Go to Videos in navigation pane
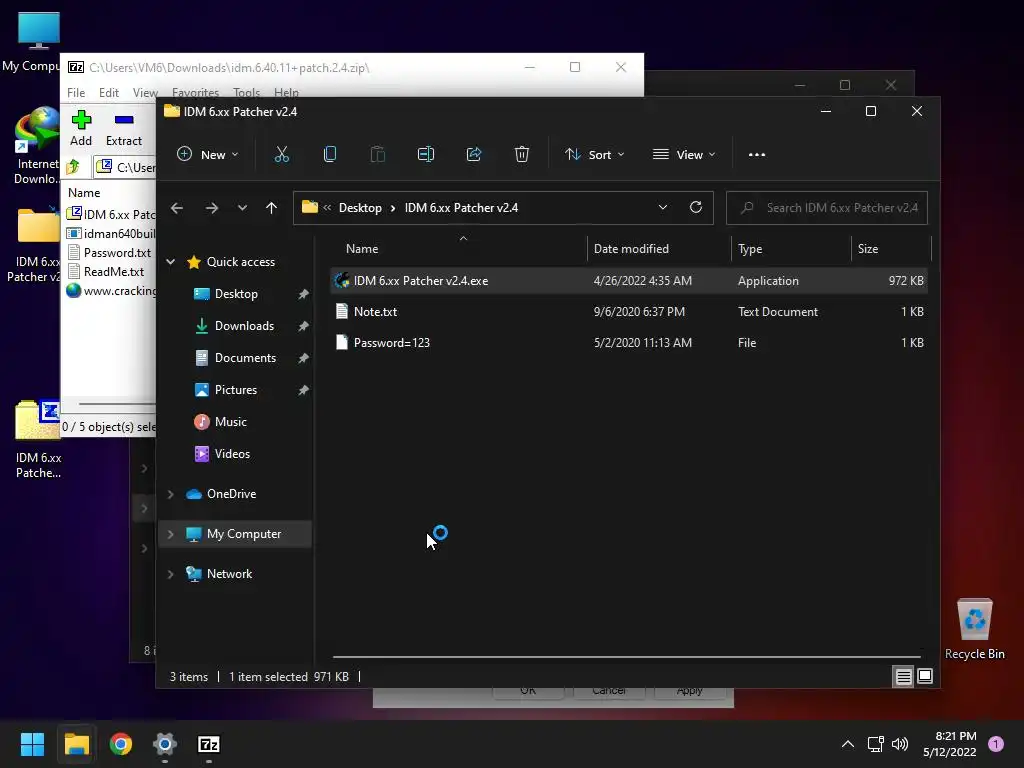The width and height of the screenshot is (1024, 768). point(232,454)
